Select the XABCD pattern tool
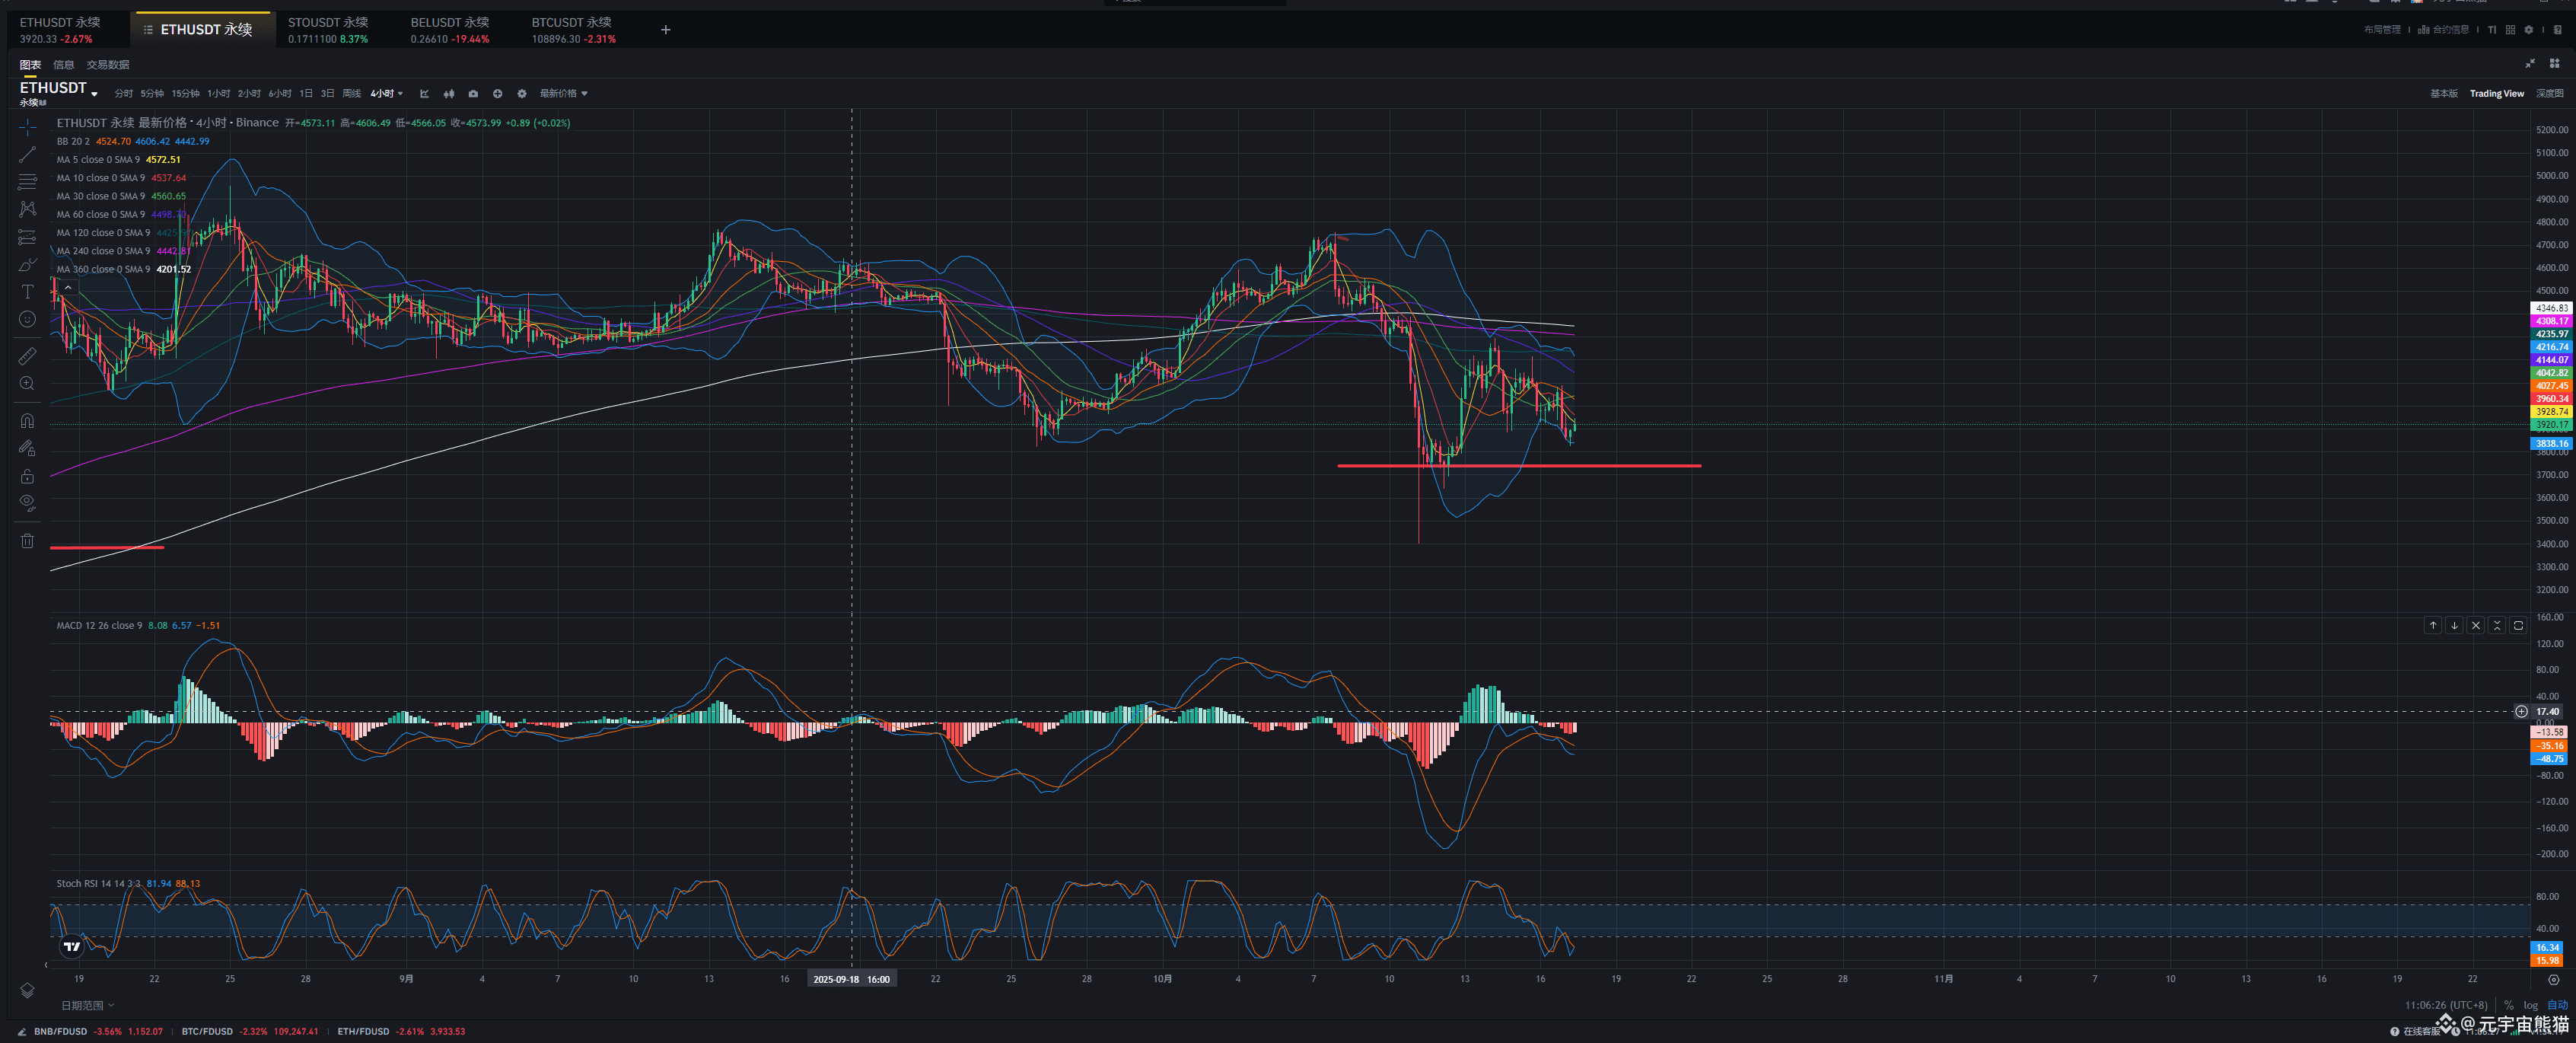2576x1043 pixels. [x=27, y=209]
